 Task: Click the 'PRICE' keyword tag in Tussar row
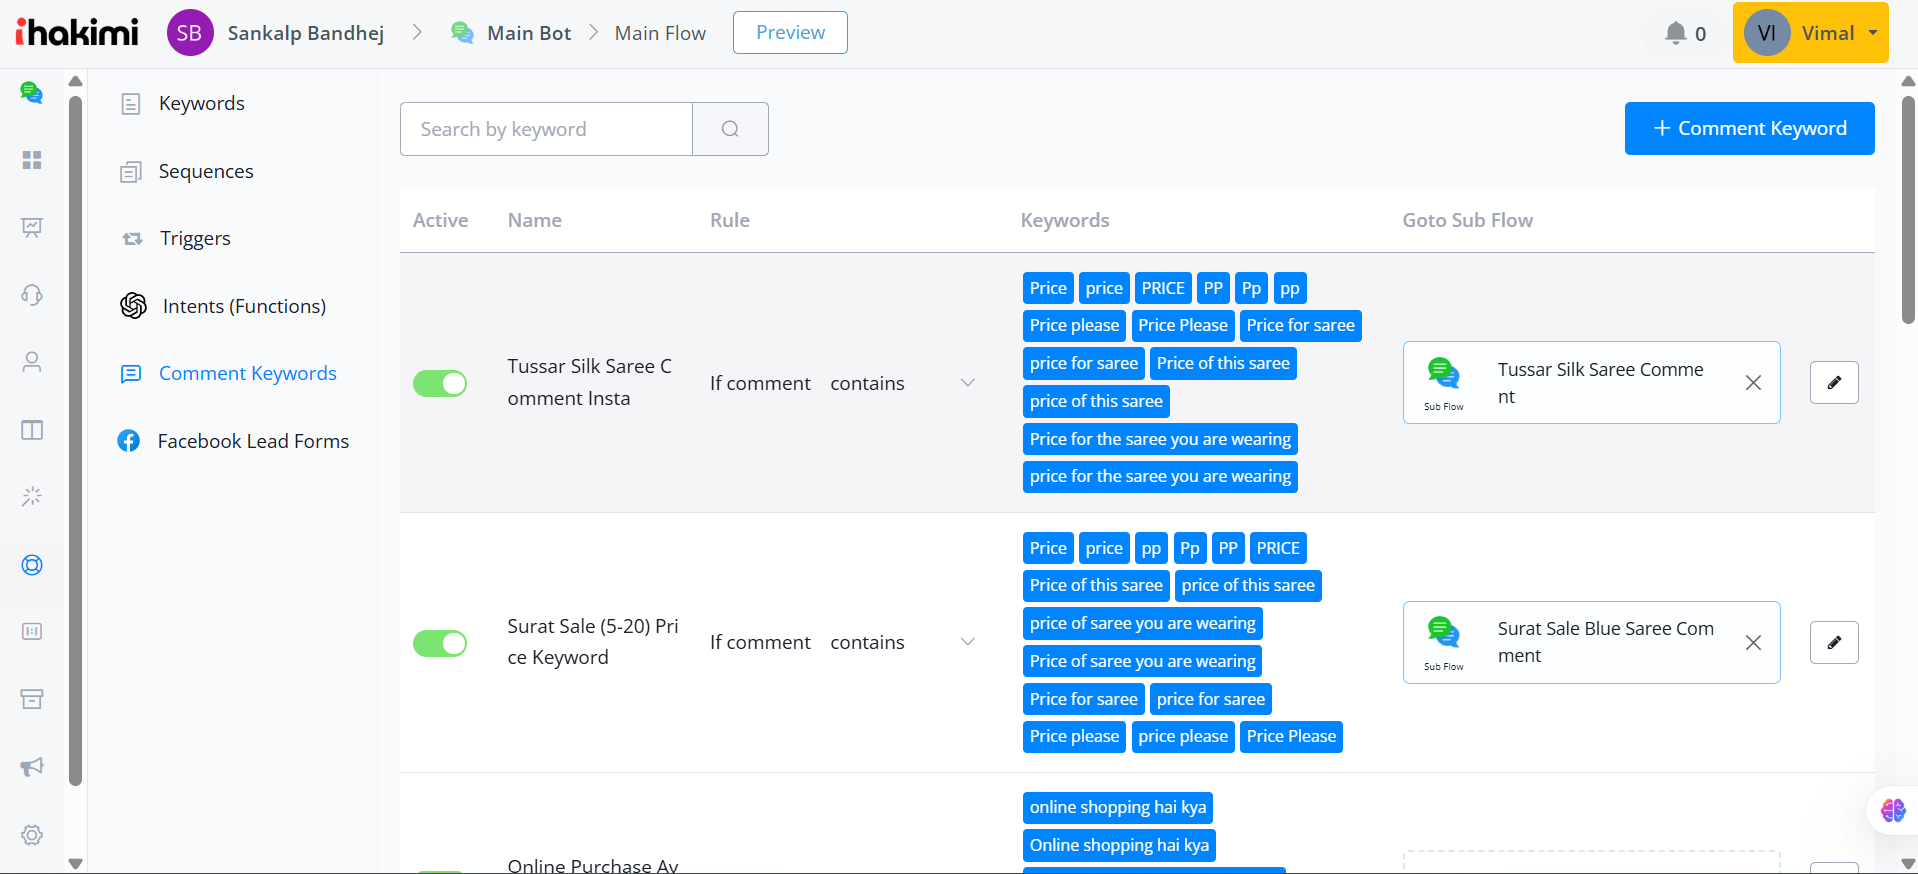click(x=1163, y=288)
